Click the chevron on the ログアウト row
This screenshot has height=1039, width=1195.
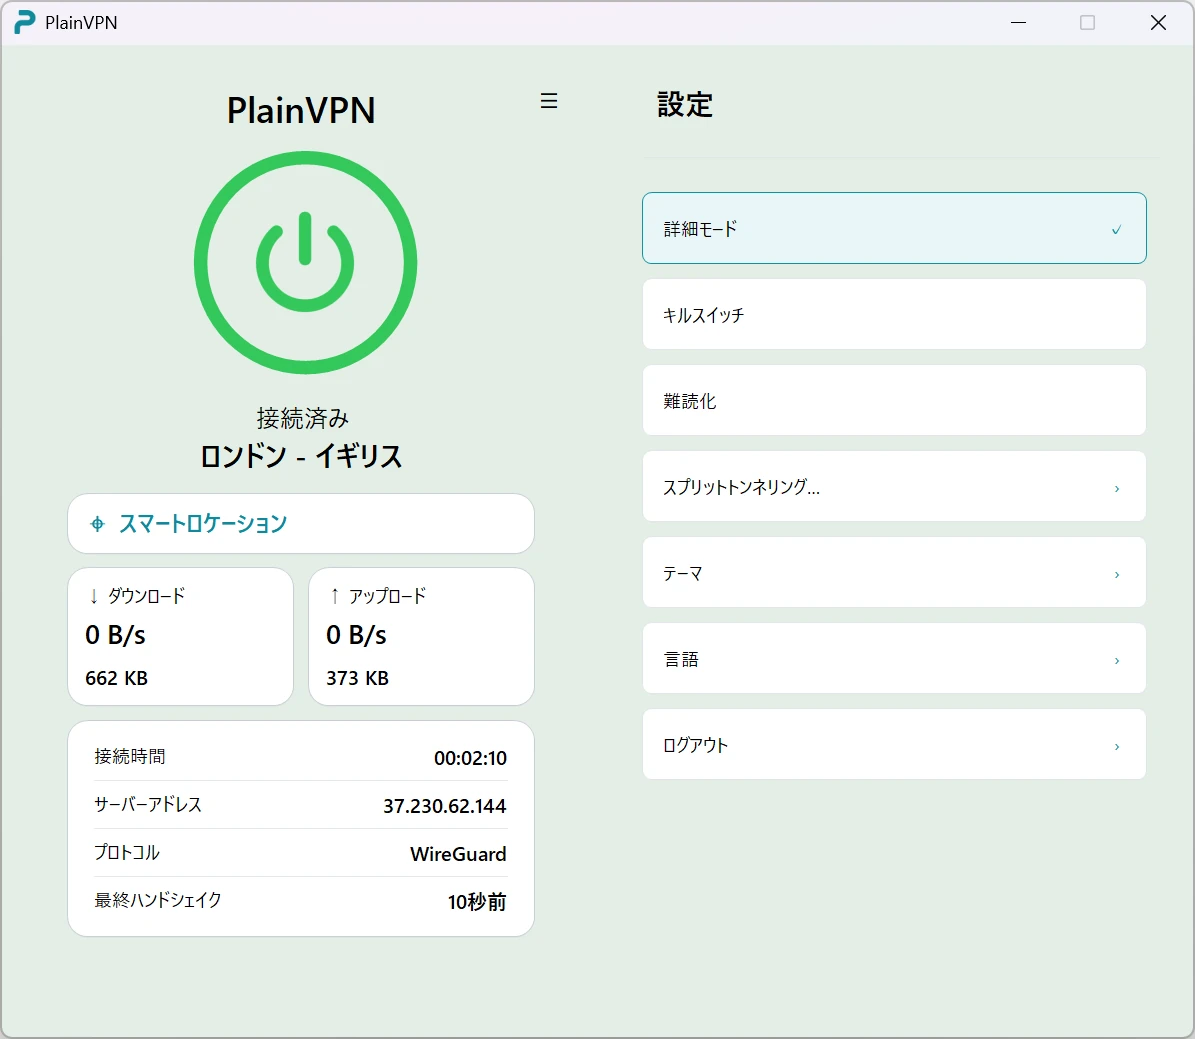tap(1117, 747)
